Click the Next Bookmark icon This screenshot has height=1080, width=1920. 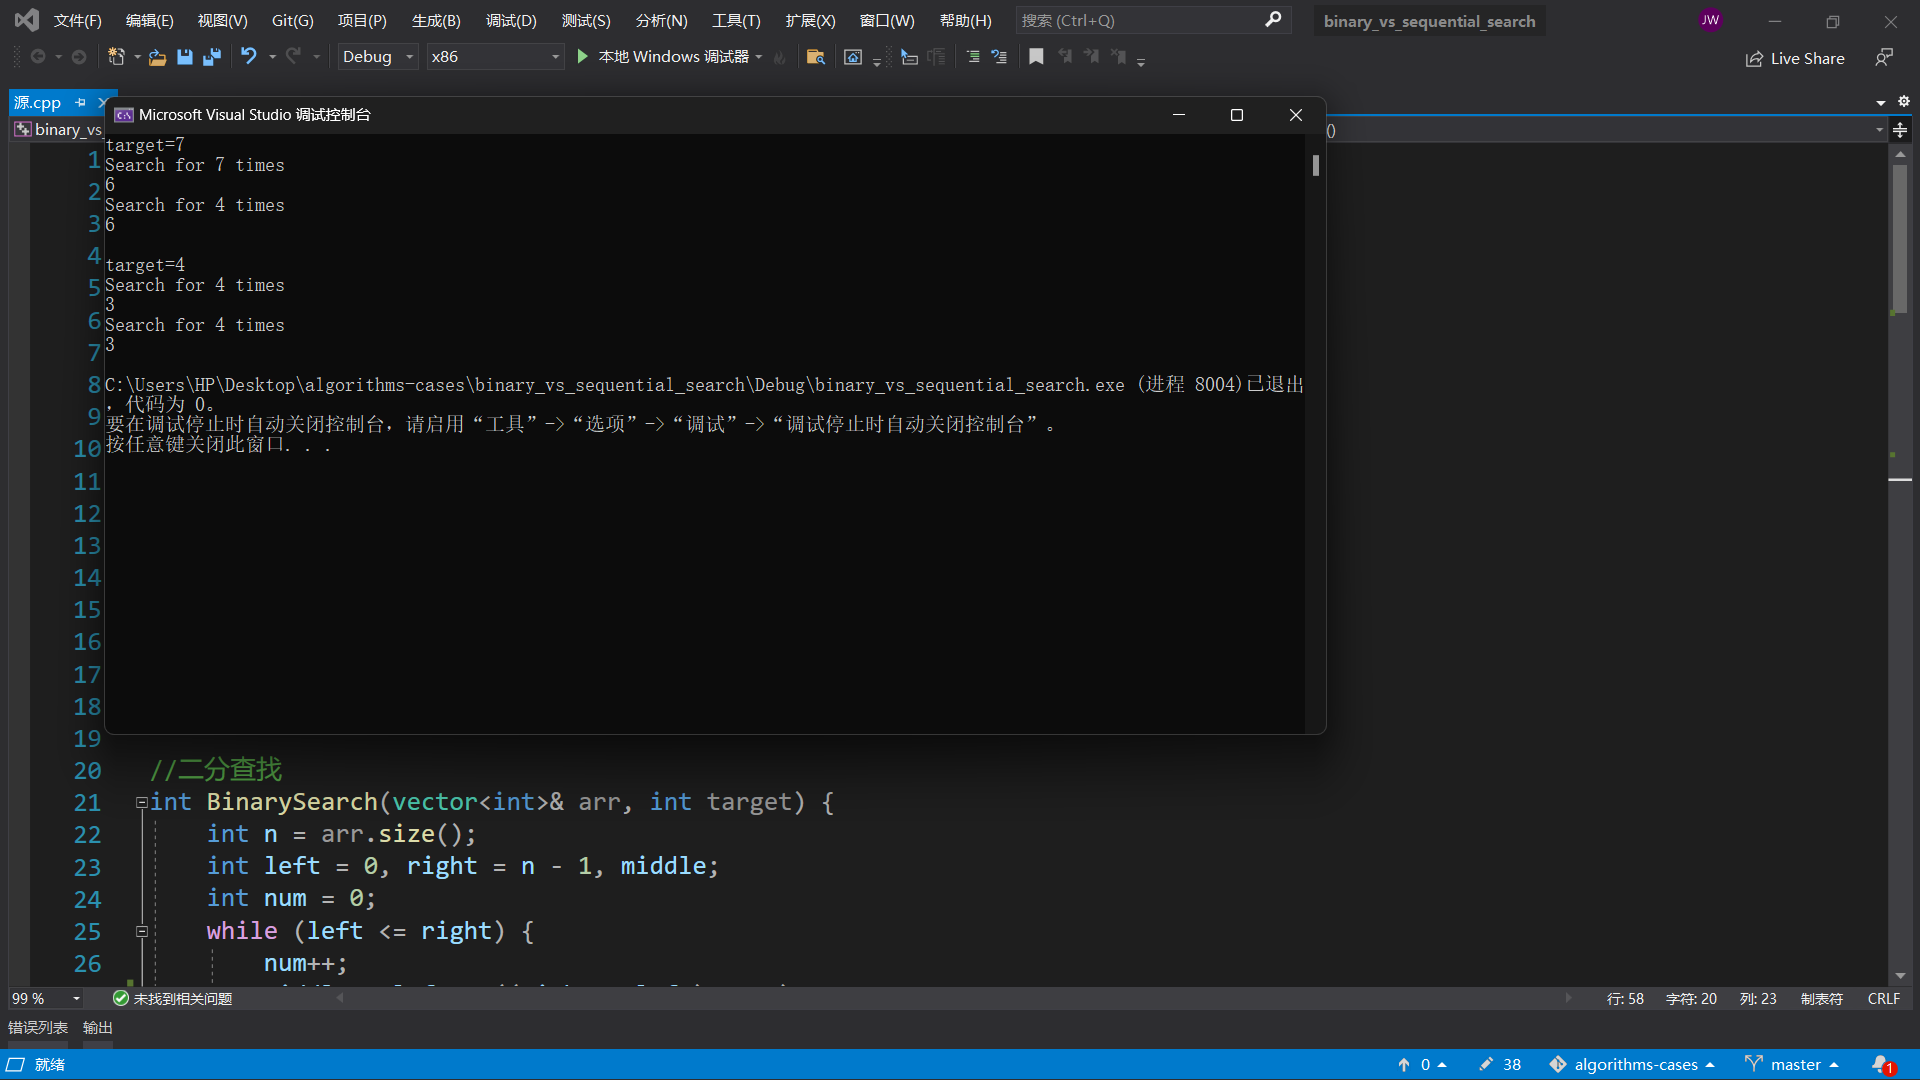(x=1091, y=57)
